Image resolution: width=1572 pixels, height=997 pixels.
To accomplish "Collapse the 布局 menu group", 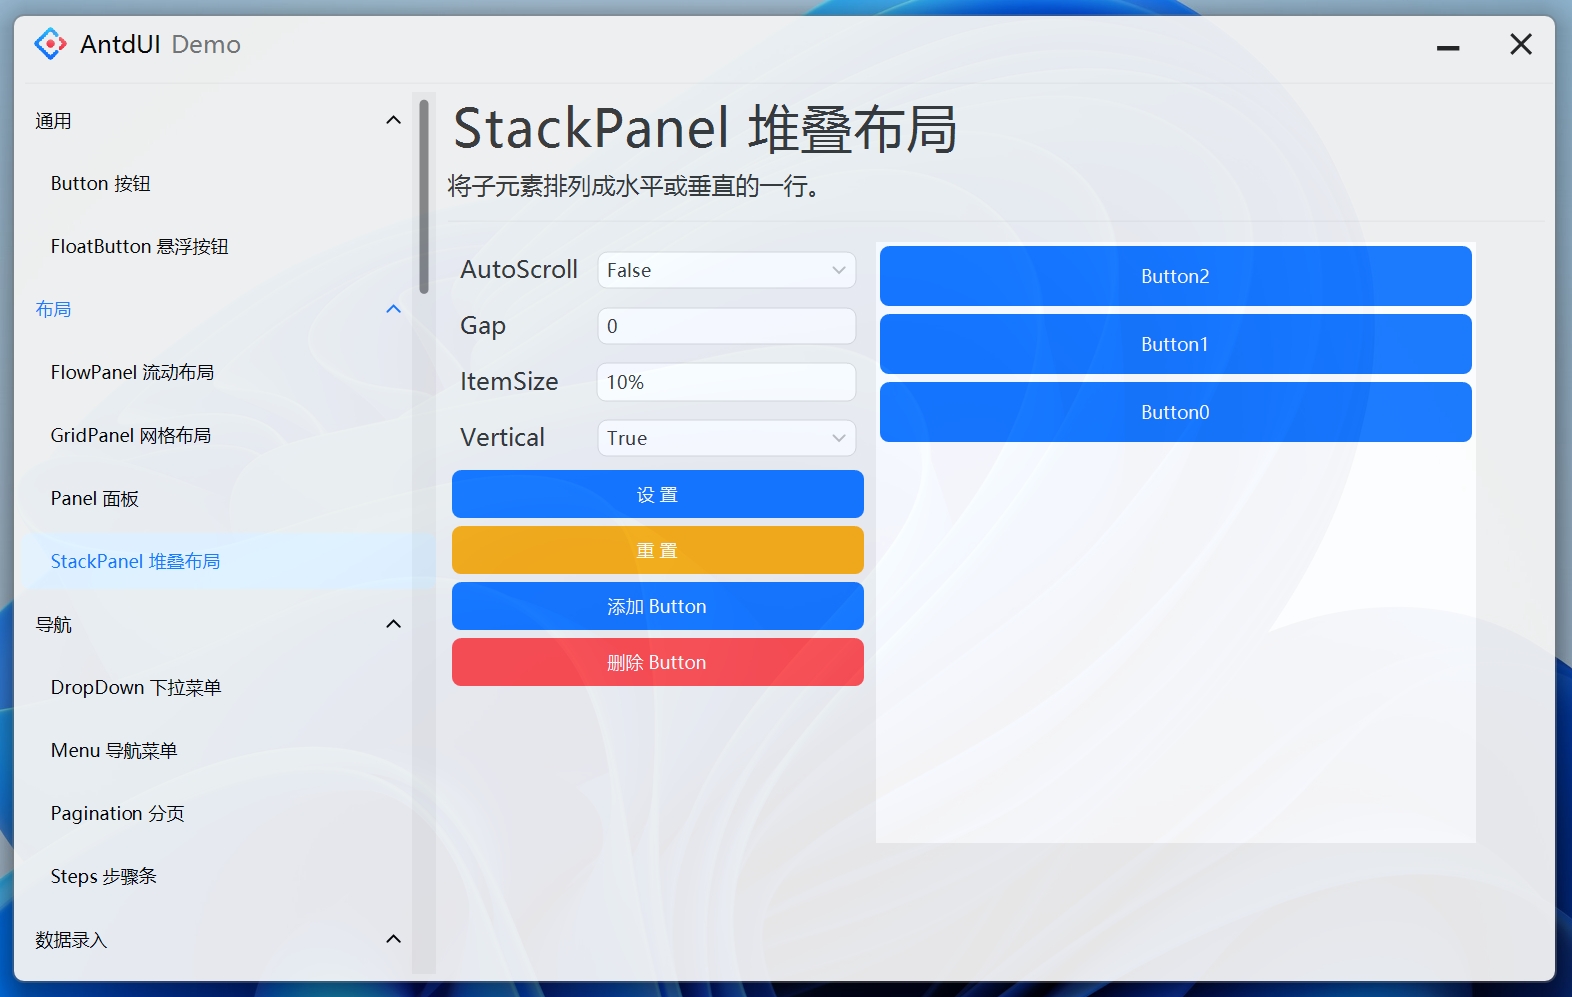I will pos(393,309).
